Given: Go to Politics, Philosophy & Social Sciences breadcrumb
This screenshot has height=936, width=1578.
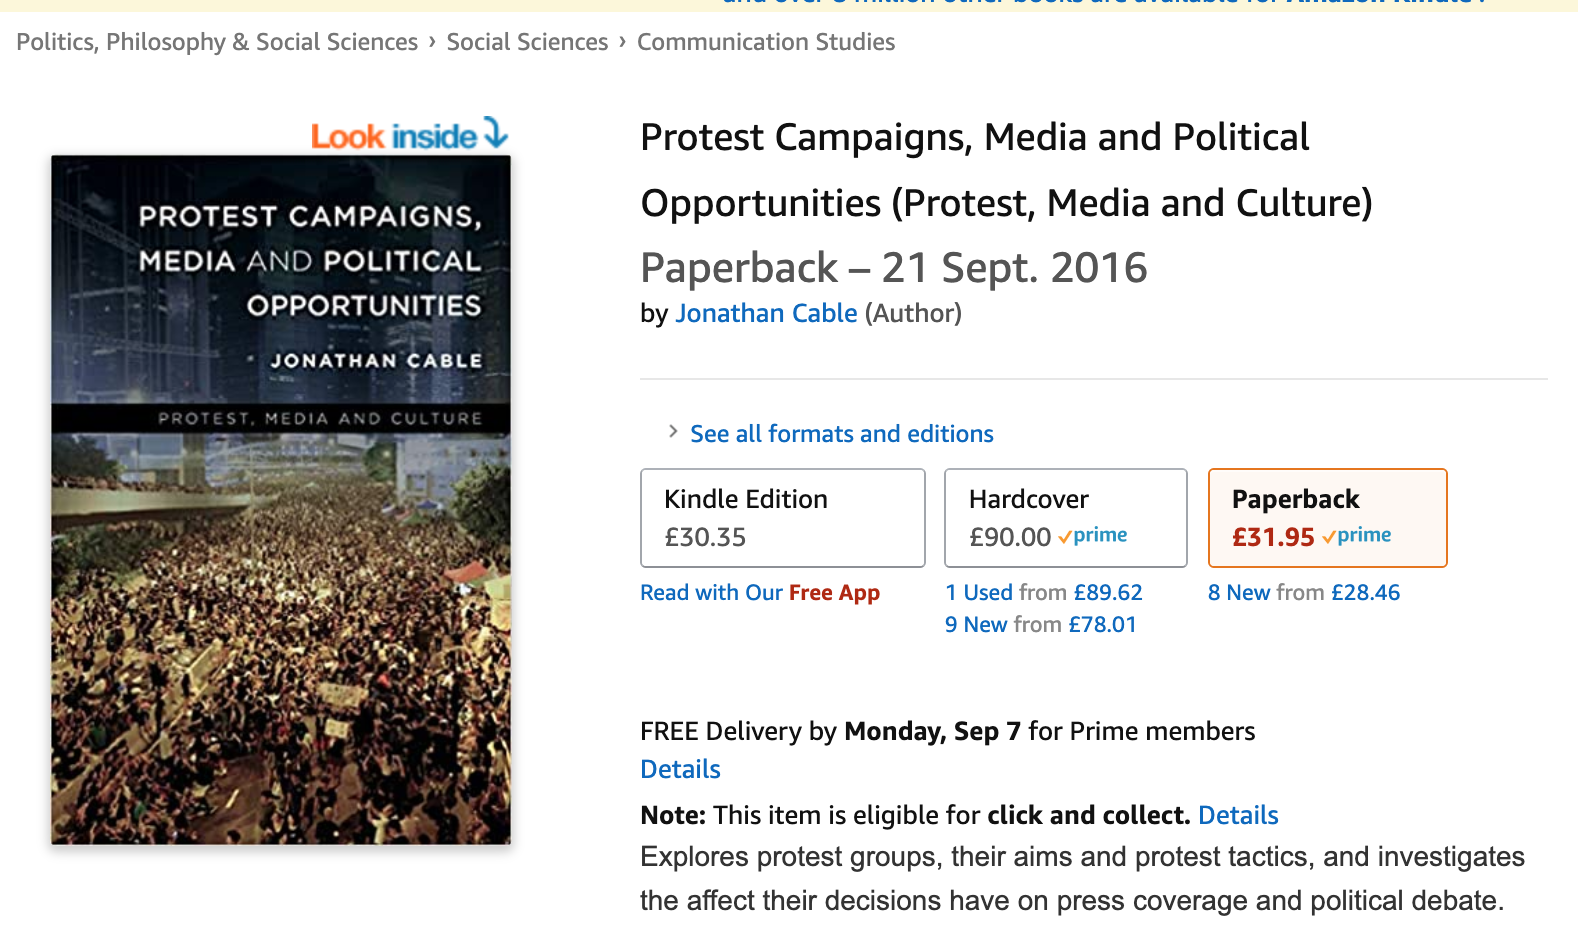Looking at the screenshot, I should click(217, 42).
